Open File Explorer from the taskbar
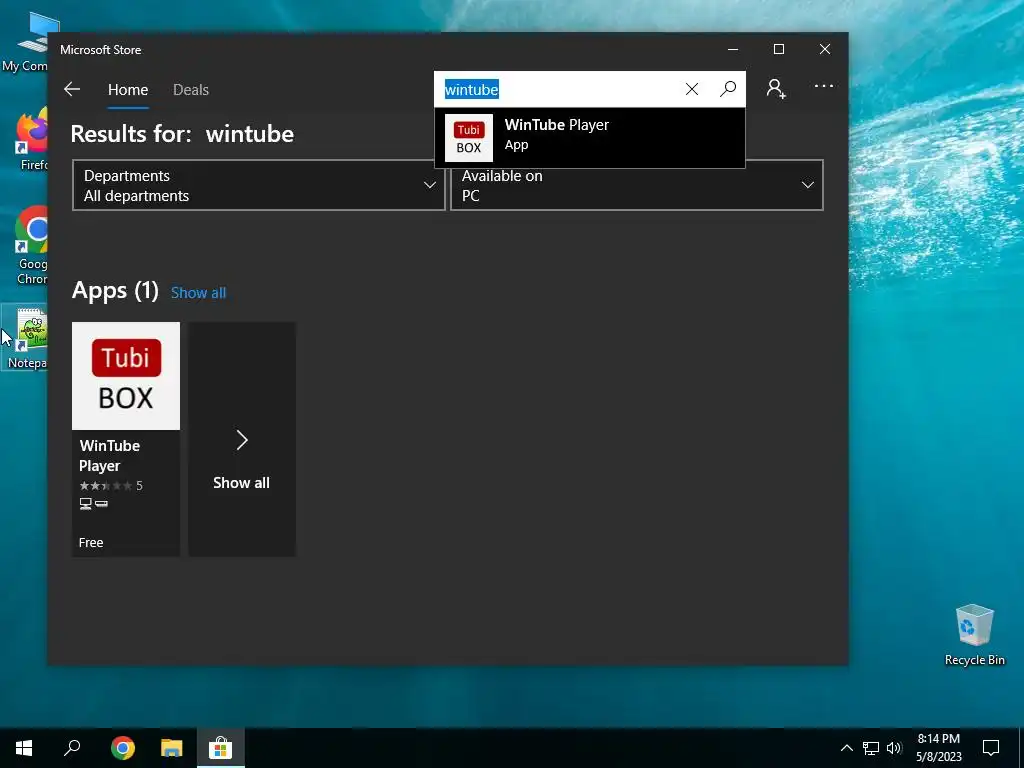Screen dimensions: 1024x768 point(172,748)
